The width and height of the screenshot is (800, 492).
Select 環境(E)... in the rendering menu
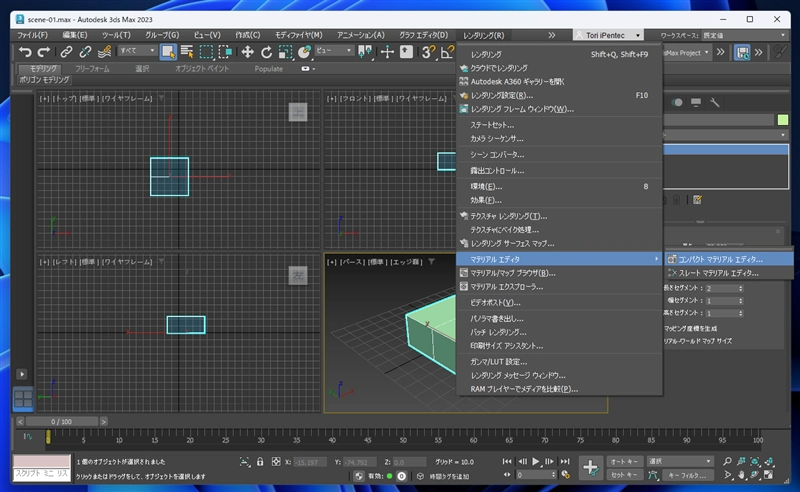(x=559, y=186)
